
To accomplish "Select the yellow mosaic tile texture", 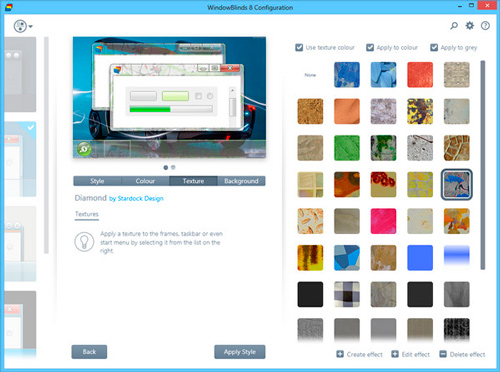I will (x=420, y=185).
